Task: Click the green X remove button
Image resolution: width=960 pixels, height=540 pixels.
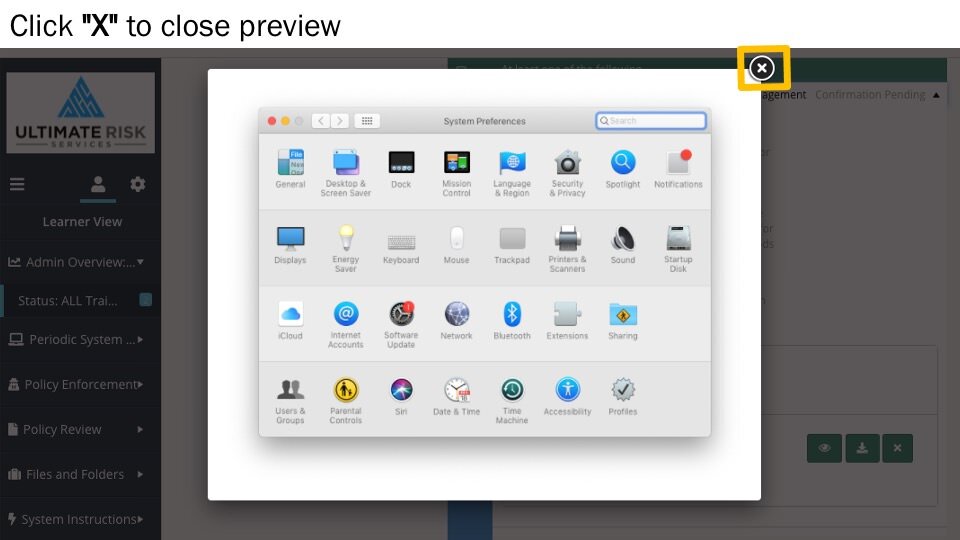Action: pos(897,448)
